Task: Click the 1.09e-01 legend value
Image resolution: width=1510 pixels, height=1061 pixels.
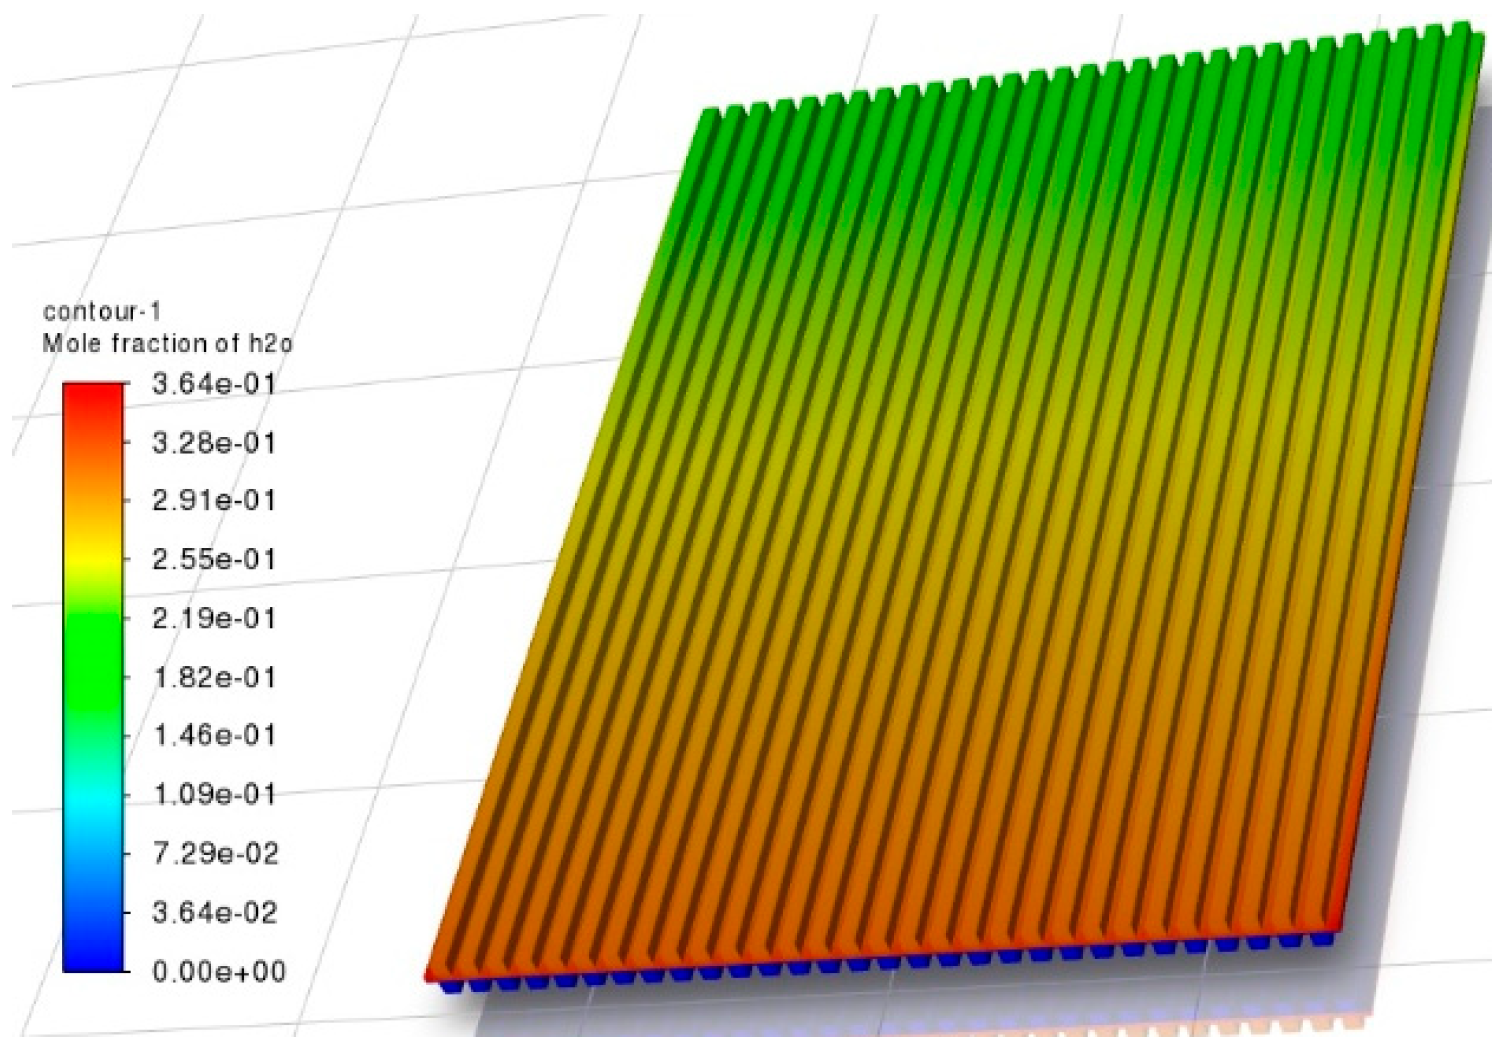Action: 213,795
